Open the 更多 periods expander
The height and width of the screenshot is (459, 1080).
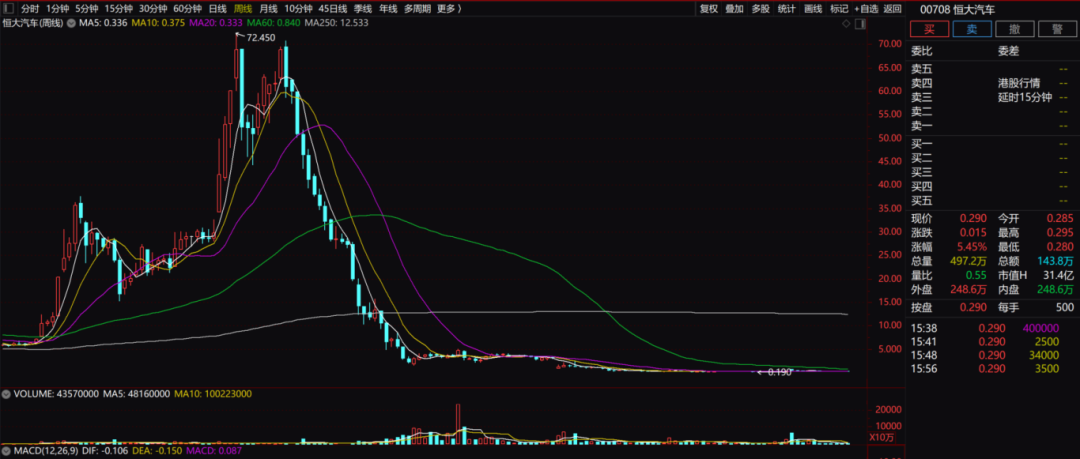(449, 9)
